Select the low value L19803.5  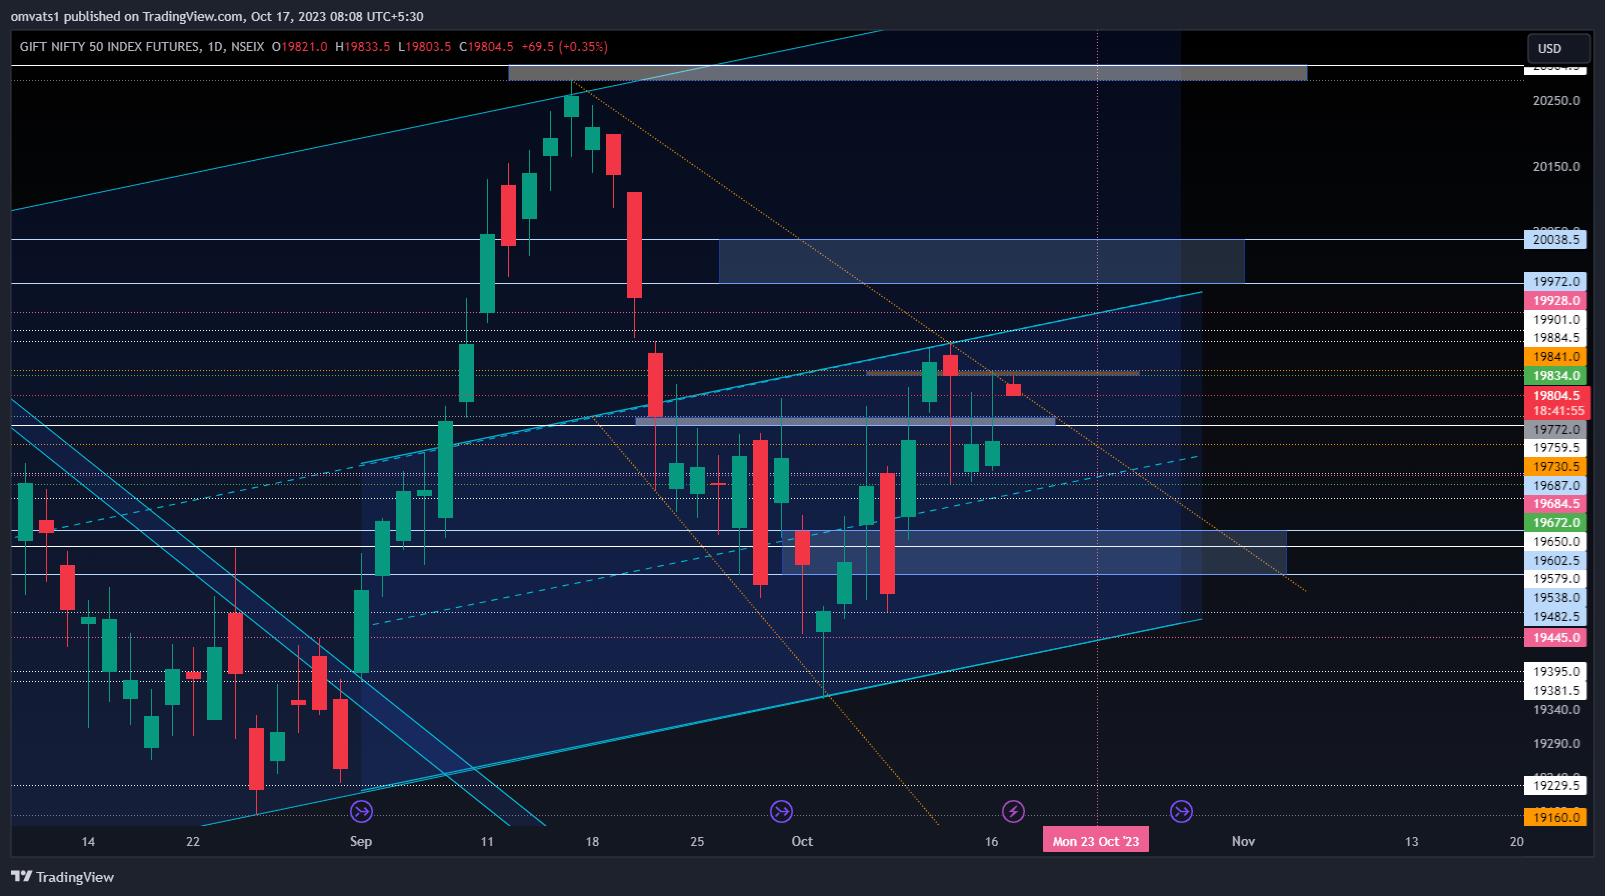(425, 47)
